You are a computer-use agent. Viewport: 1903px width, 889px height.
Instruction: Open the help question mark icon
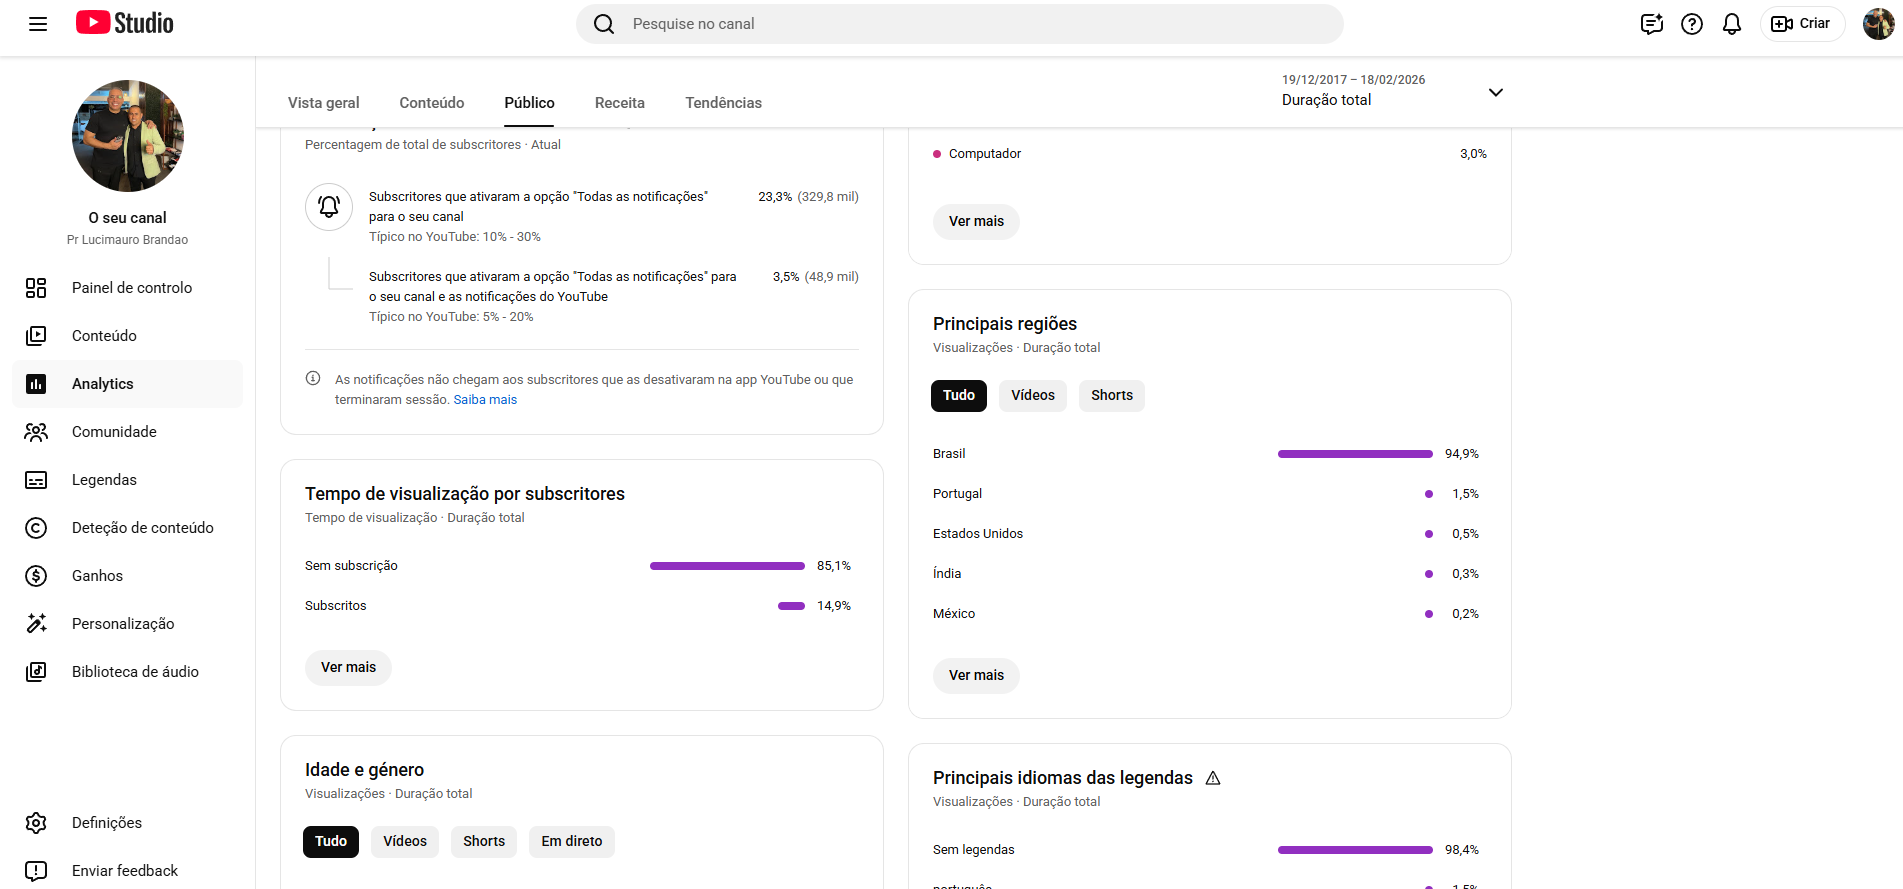tap(1692, 24)
